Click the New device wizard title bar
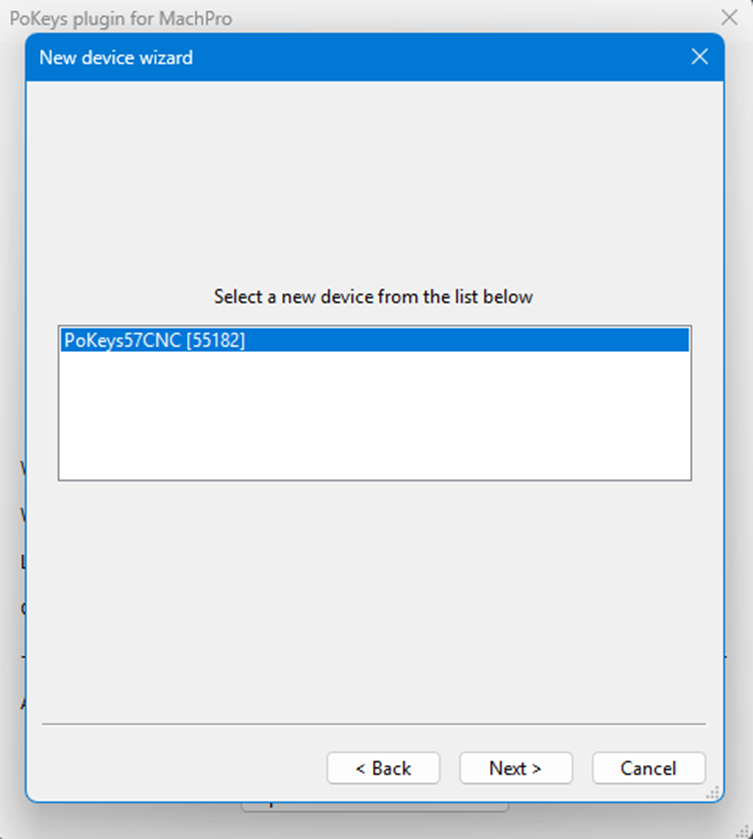This screenshot has width=753, height=839. coord(400,57)
